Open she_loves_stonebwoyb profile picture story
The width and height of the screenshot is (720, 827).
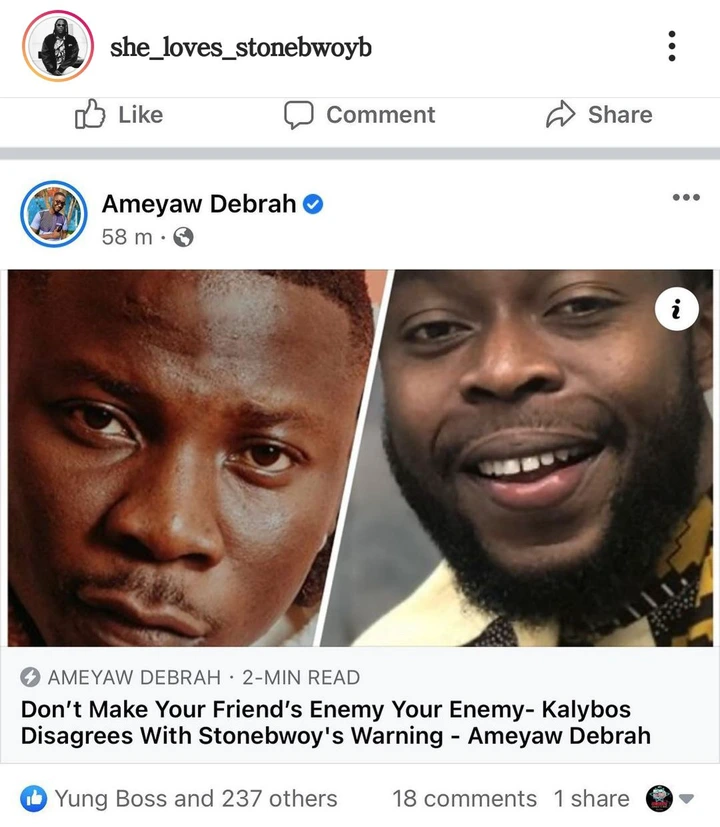[58, 46]
